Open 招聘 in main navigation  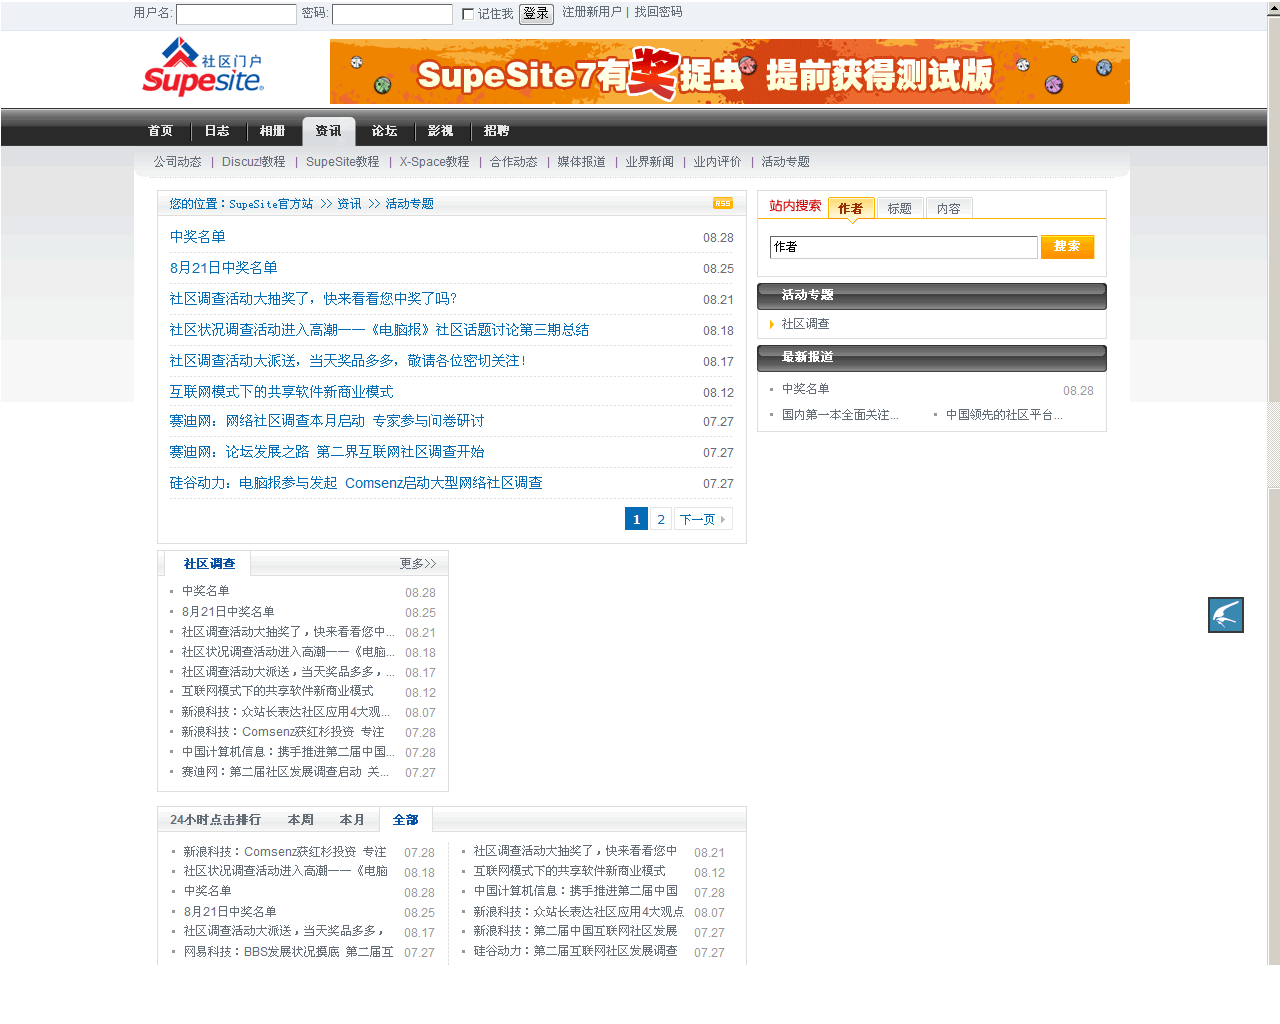[496, 131]
